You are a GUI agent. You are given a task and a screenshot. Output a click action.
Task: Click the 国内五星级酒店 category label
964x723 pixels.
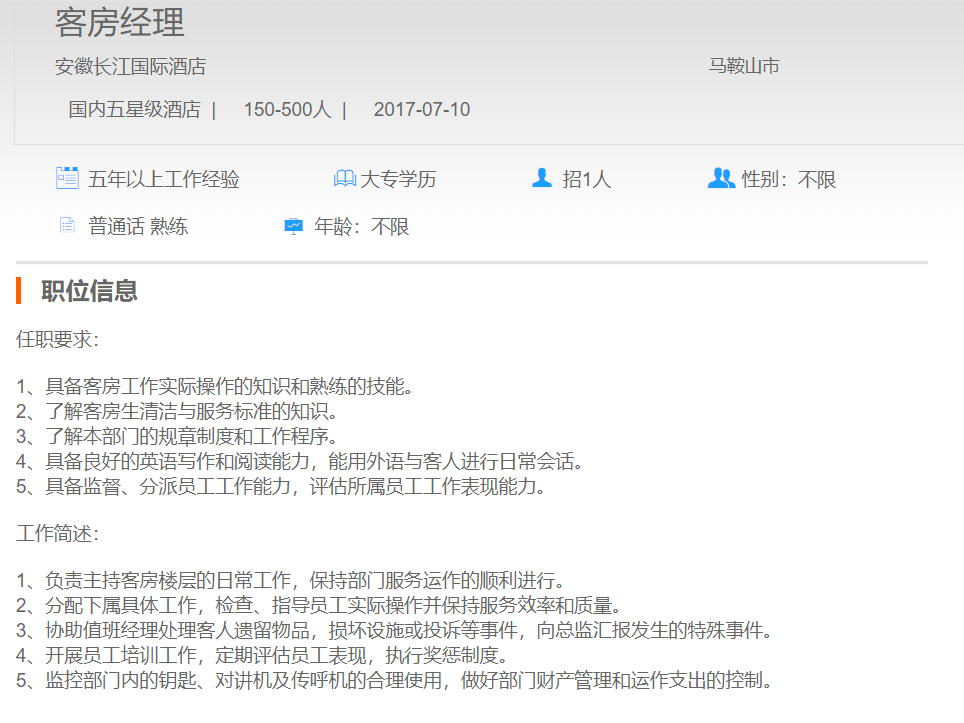click(134, 110)
